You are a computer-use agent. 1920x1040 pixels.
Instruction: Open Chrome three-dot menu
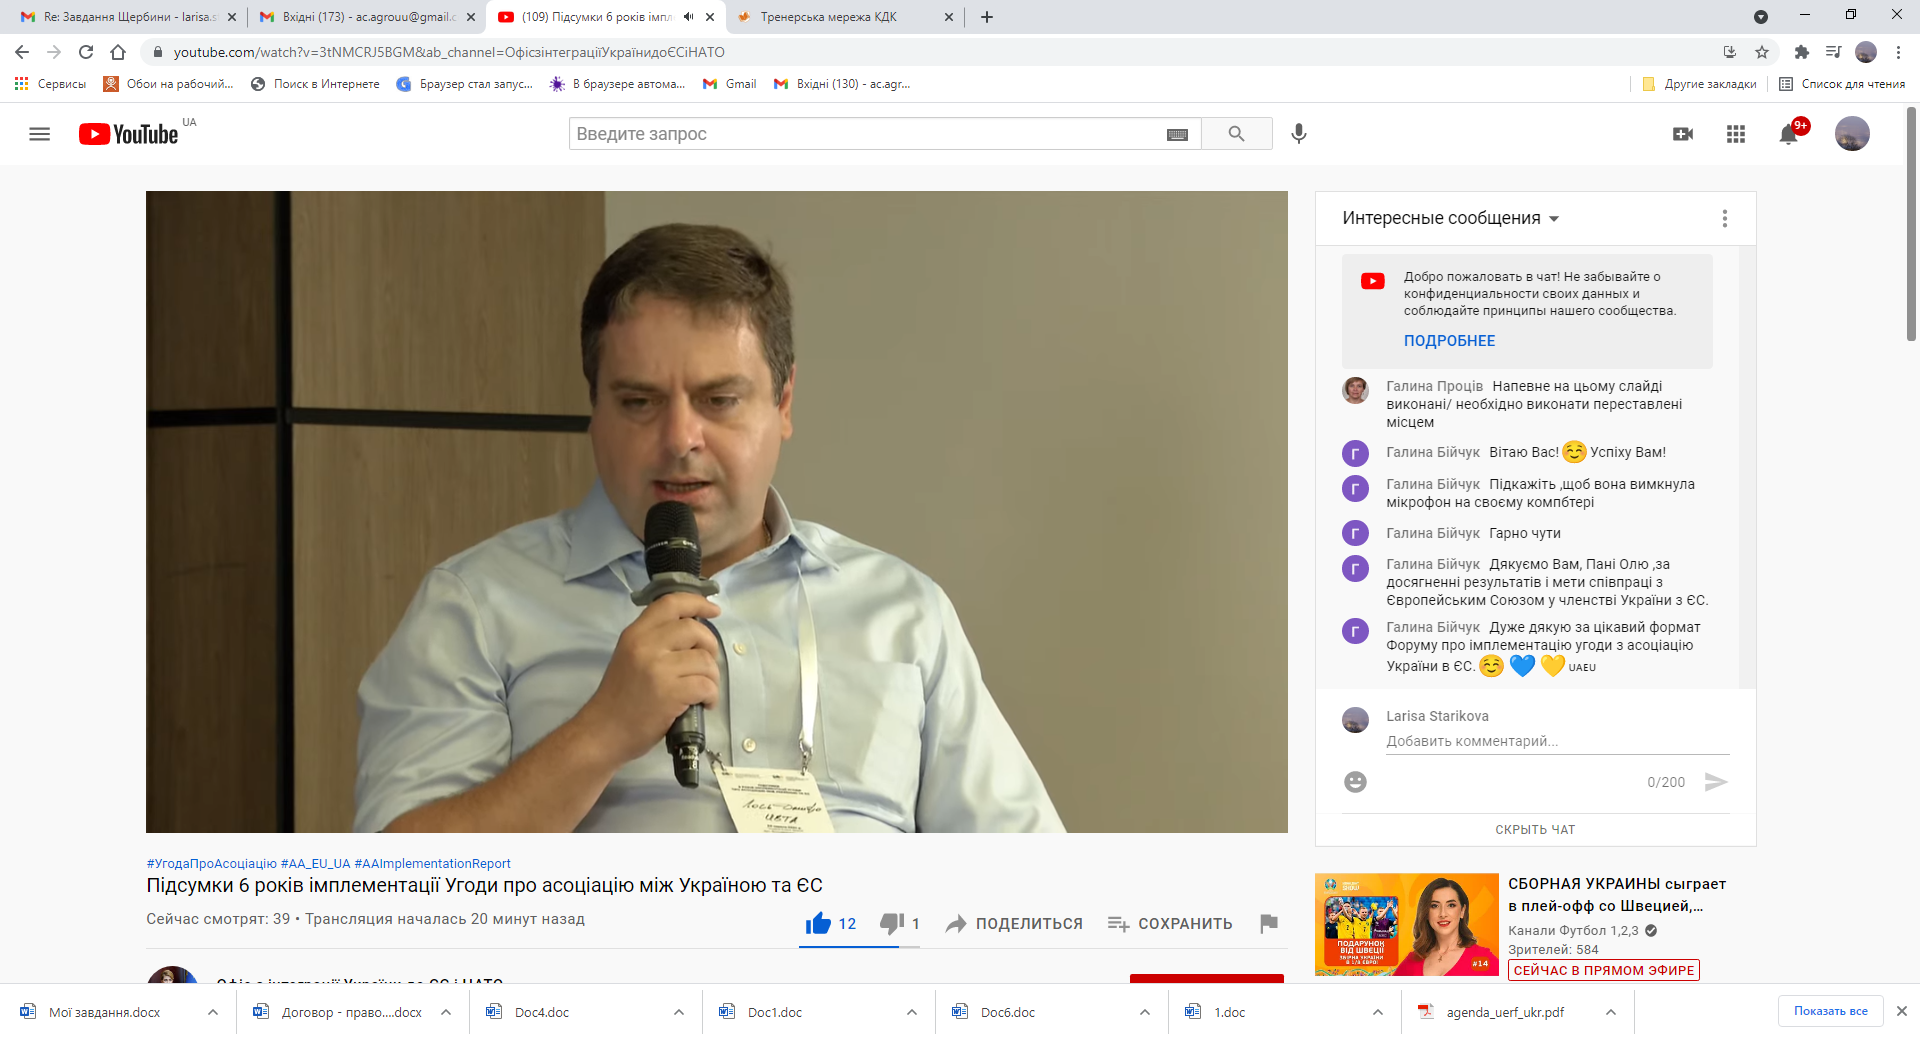pos(1898,52)
